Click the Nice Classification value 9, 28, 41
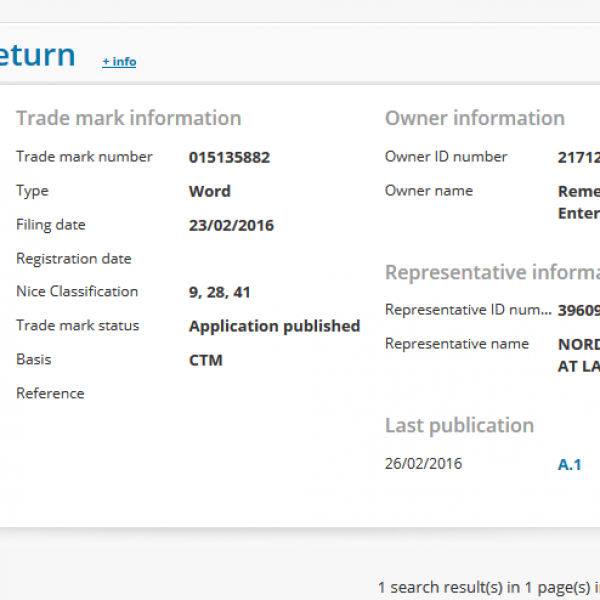The image size is (600, 600). point(219,292)
